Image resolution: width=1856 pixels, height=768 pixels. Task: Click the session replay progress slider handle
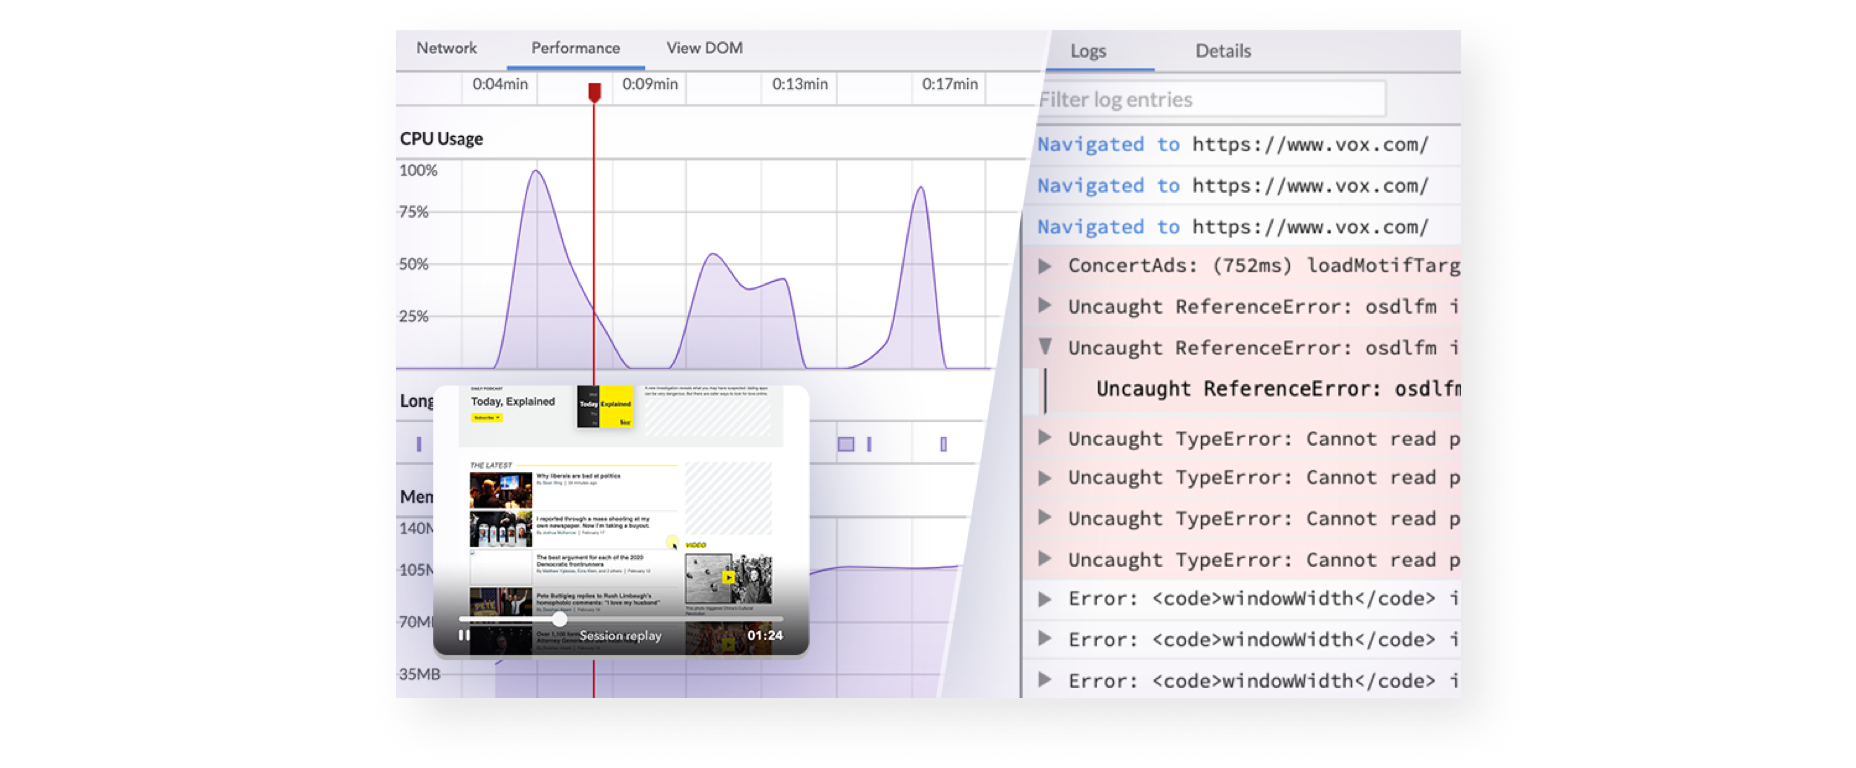(x=560, y=619)
